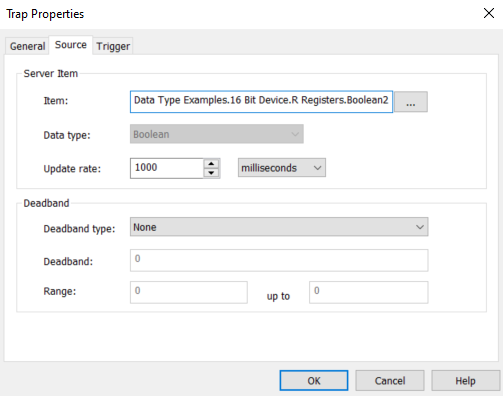Click the 'Trap Properties' window title
Viewport: 503px width, 396px height.
point(45,14)
